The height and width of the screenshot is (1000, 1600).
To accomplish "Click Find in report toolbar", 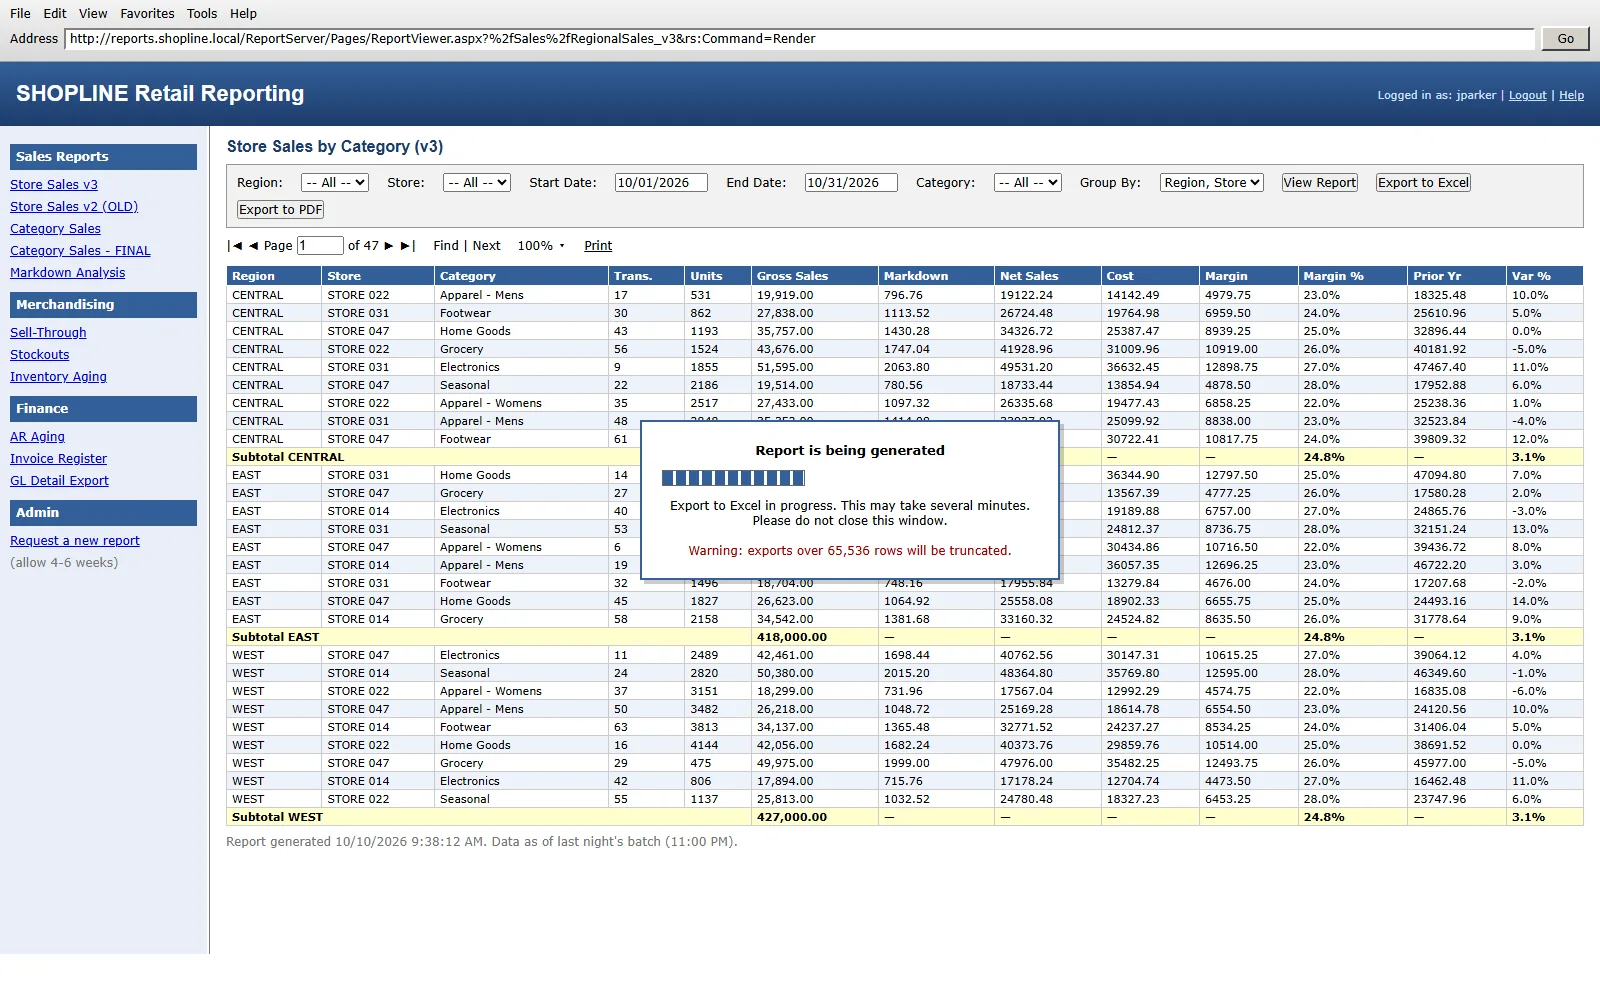I will coord(446,246).
